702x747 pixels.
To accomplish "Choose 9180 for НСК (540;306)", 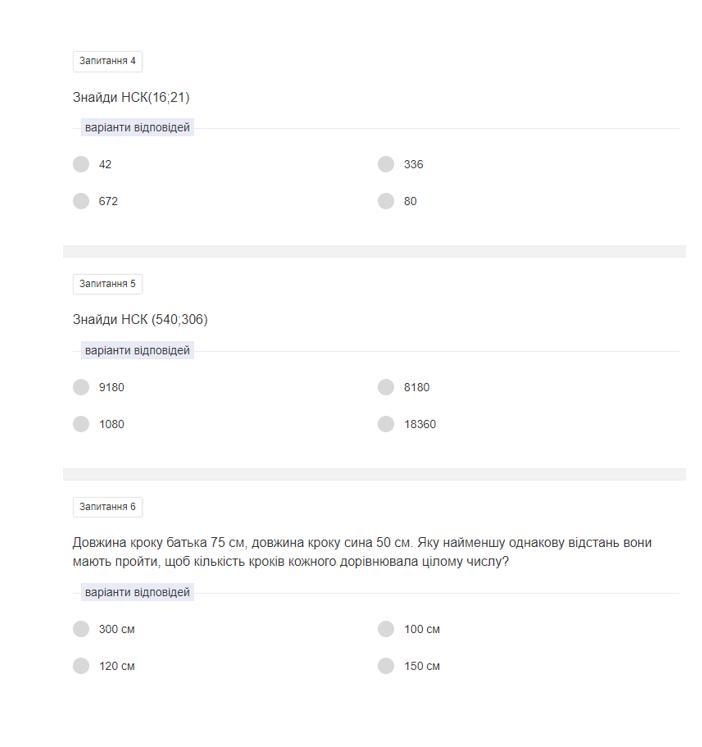I will (x=81, y=387).
